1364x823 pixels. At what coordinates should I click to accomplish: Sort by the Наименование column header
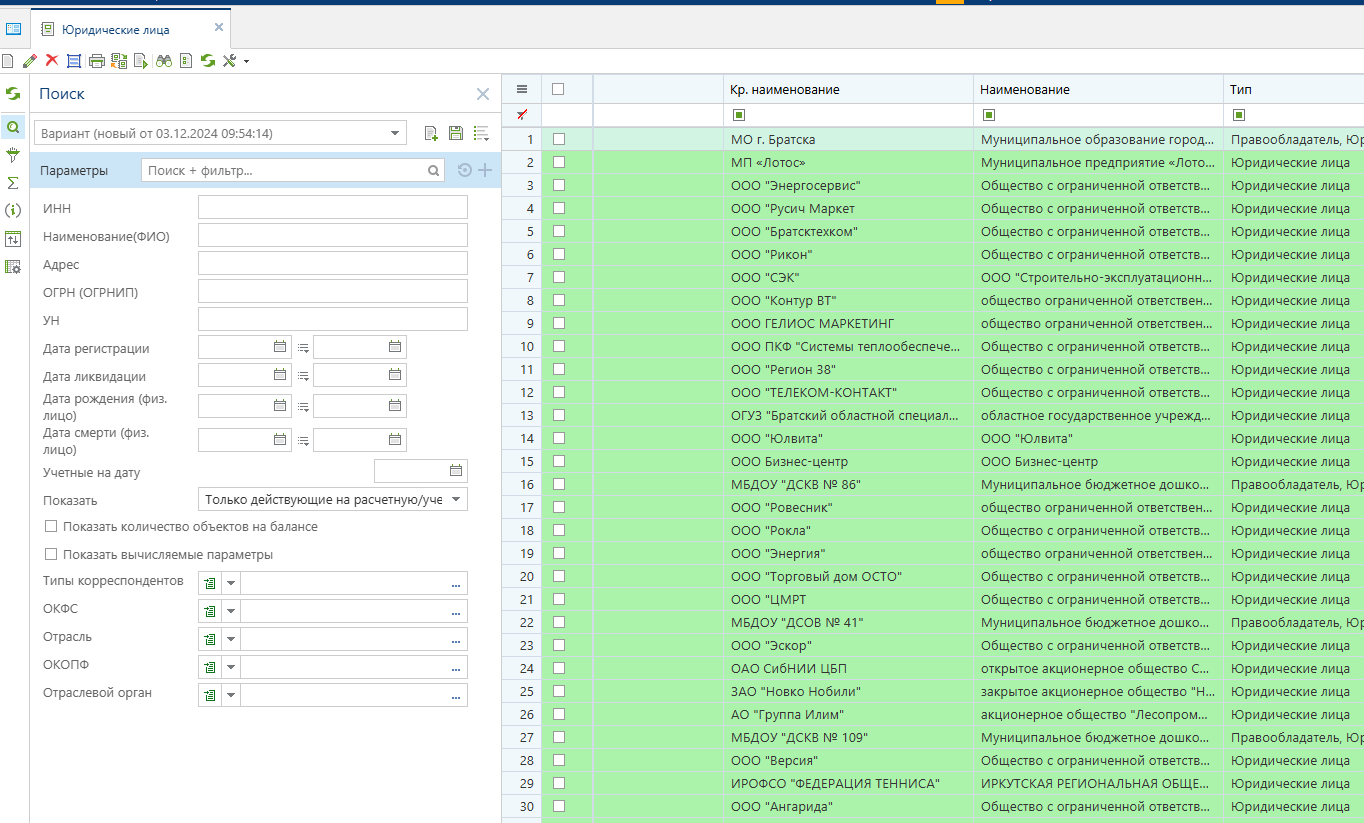click(x=1099, y=89)
